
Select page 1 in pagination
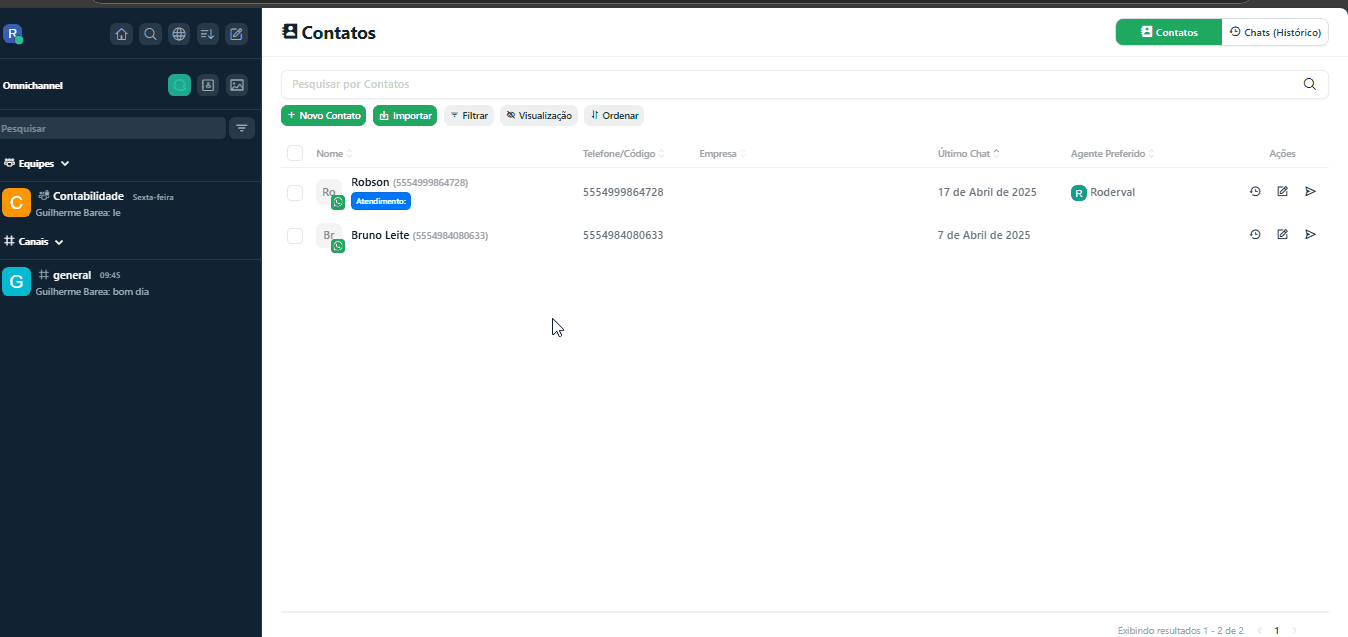(x=1277, y=631)
